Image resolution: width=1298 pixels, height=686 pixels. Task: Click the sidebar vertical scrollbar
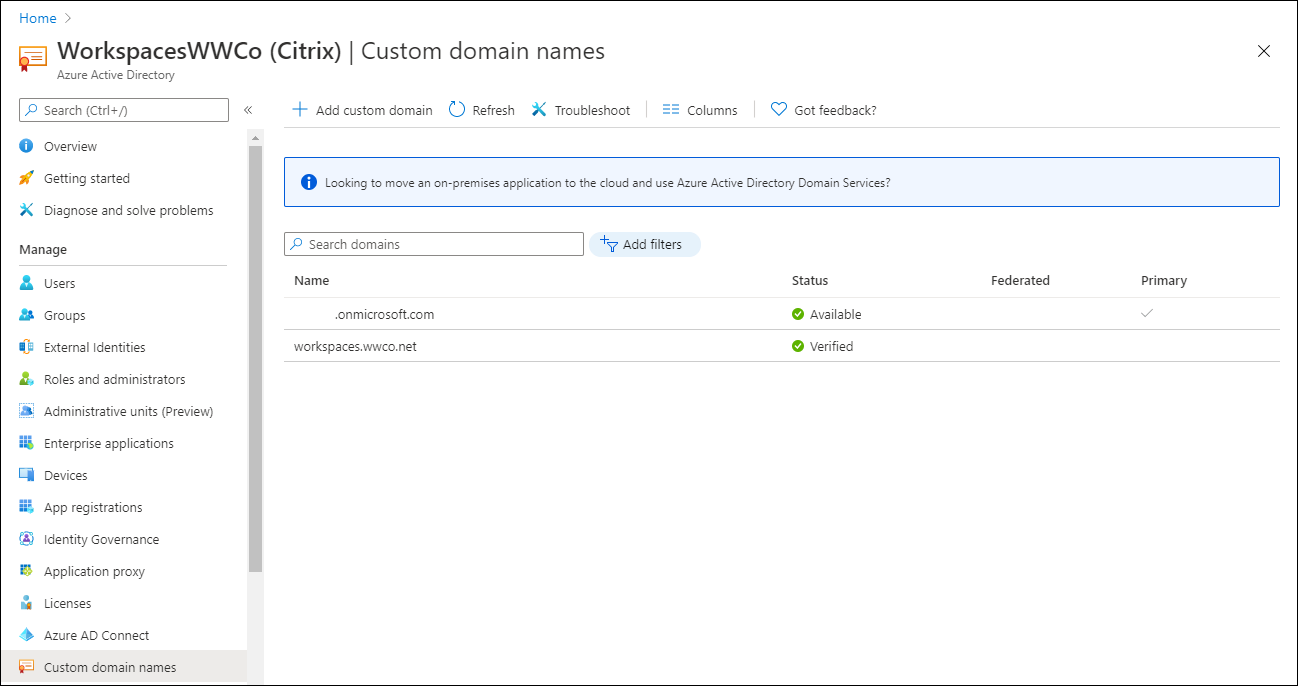click(255, 360)
